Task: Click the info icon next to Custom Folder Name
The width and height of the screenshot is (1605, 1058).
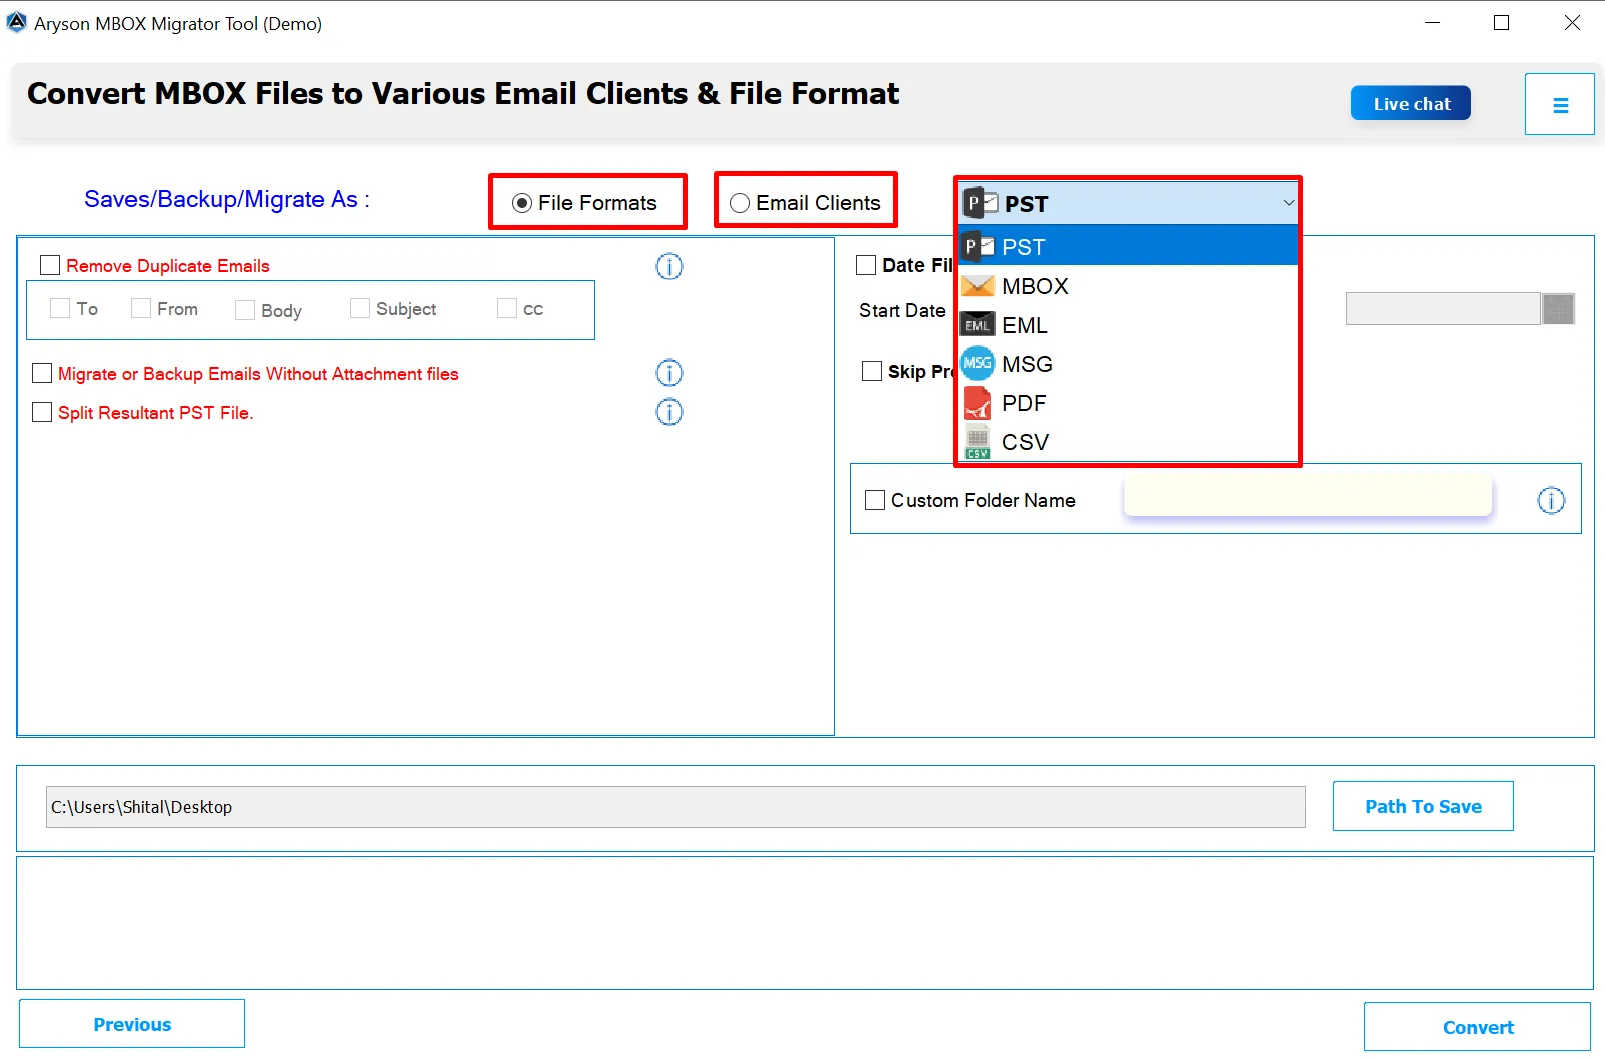Action: pos(1551,500)
